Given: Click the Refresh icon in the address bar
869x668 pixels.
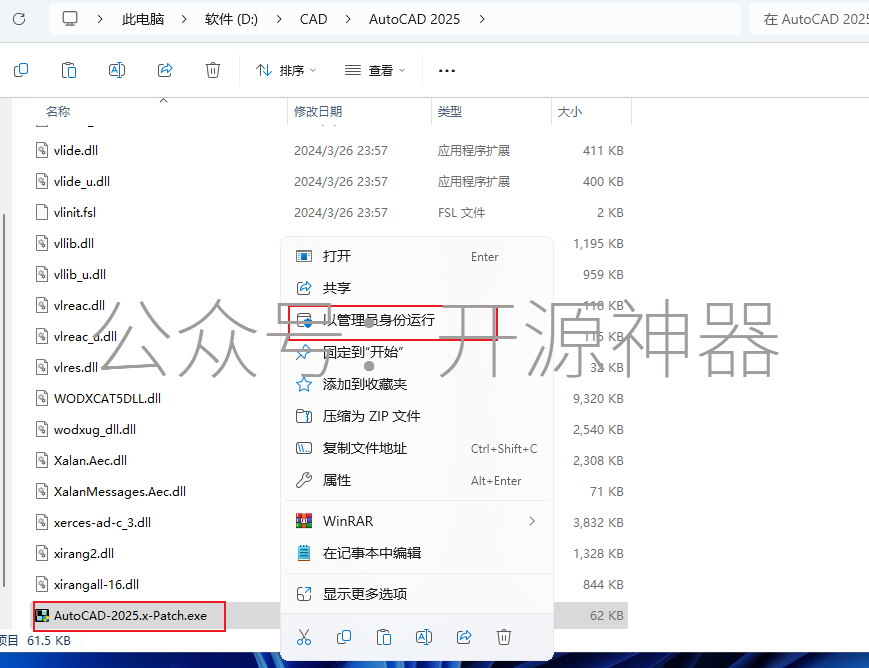Looking at the screenshot, I should (19, 19).
